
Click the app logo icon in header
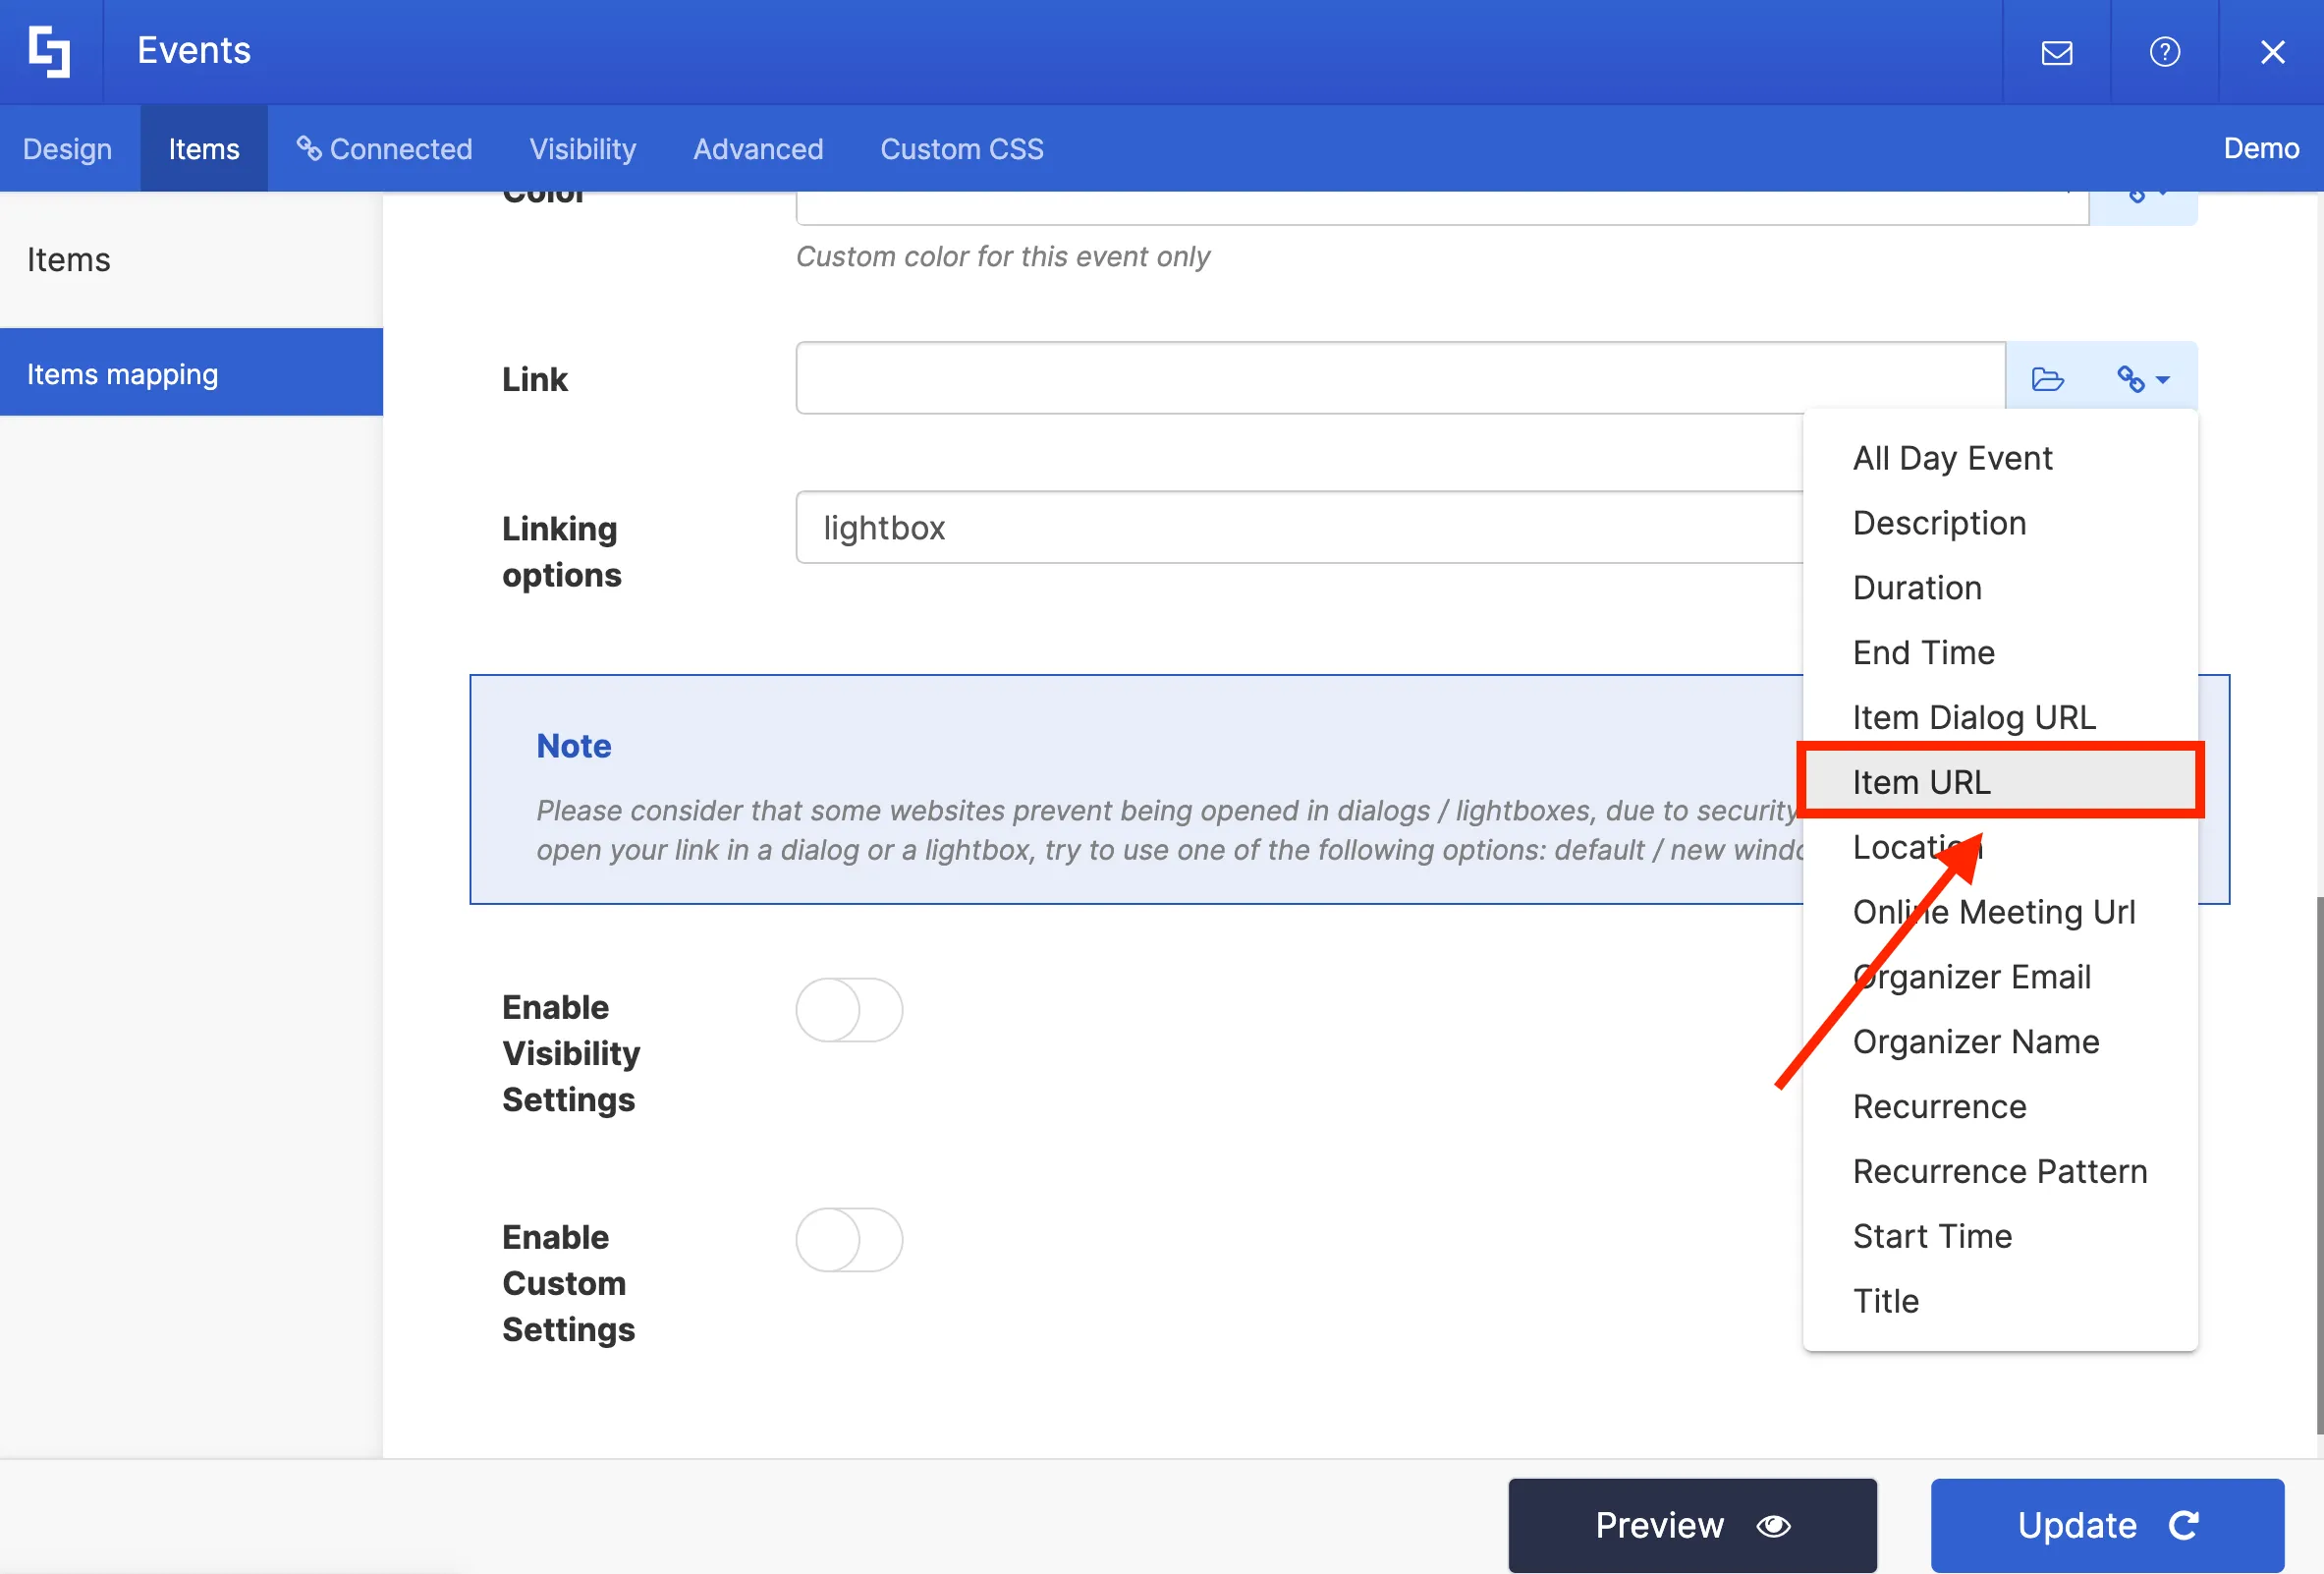(x=49, y=51)
